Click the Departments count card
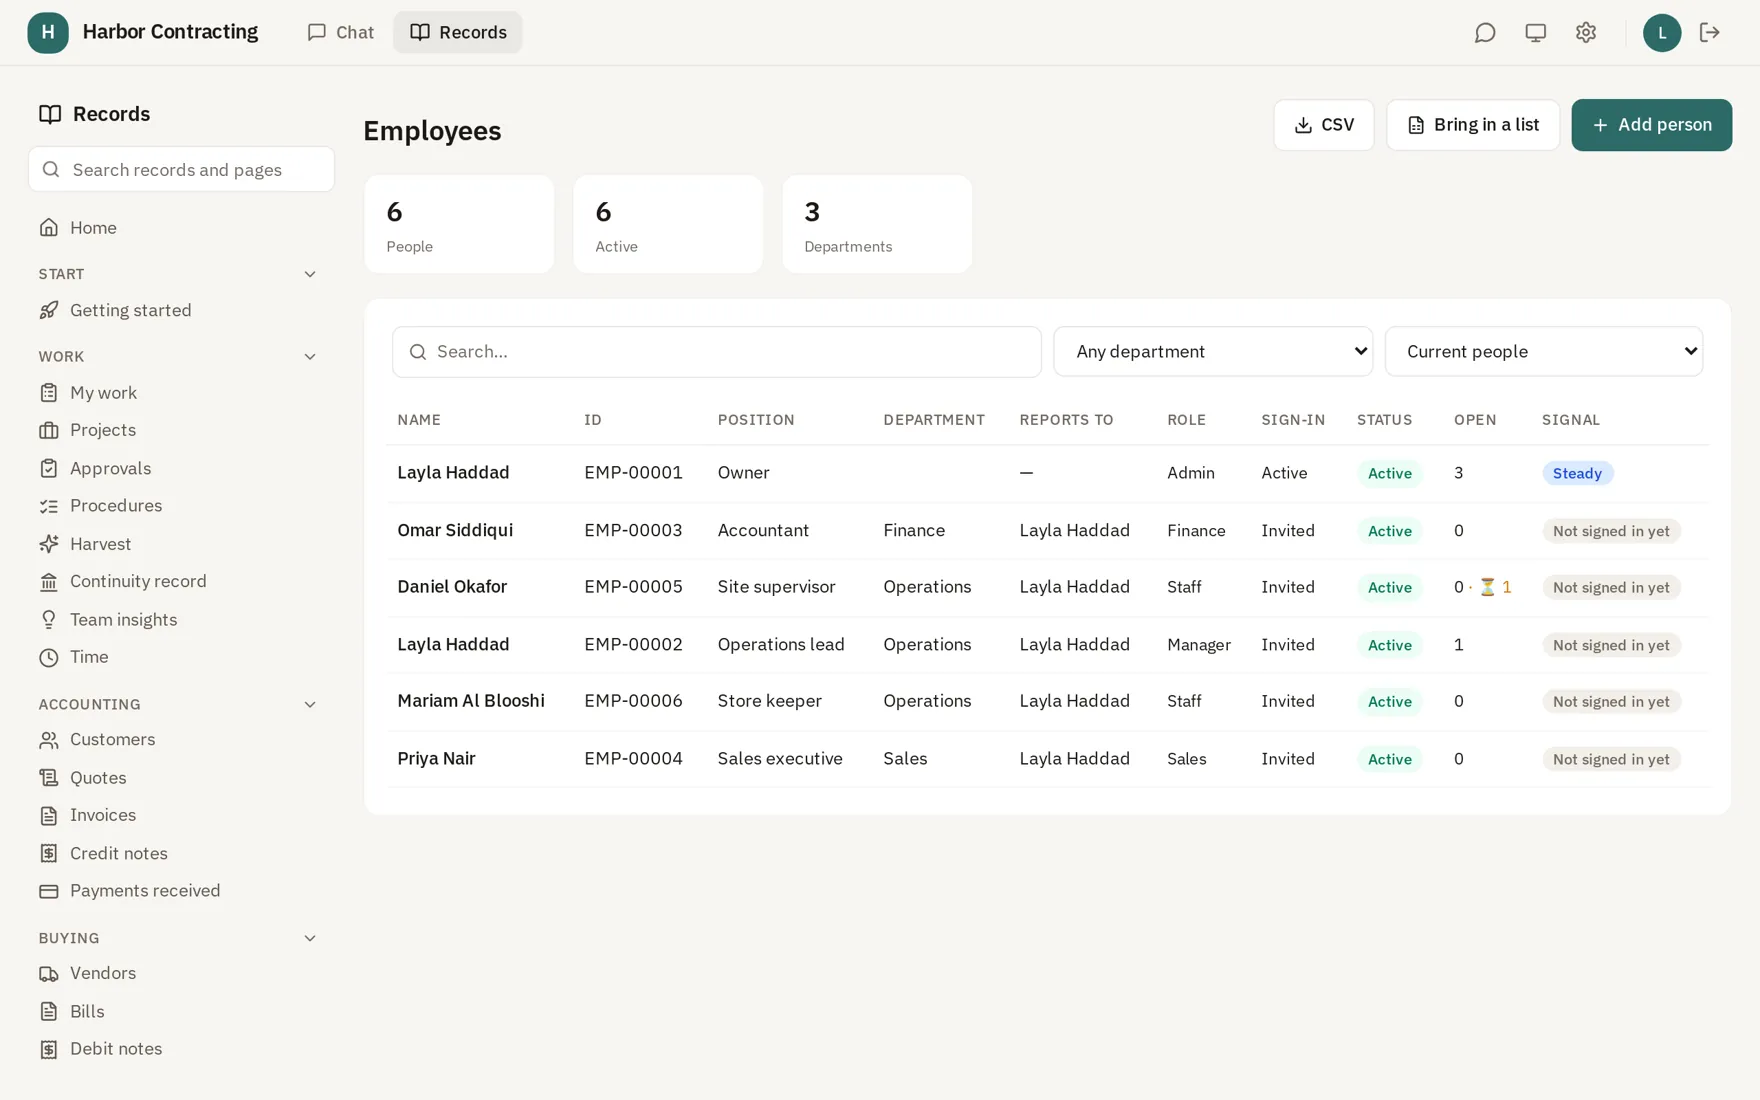 pos(877,224)
